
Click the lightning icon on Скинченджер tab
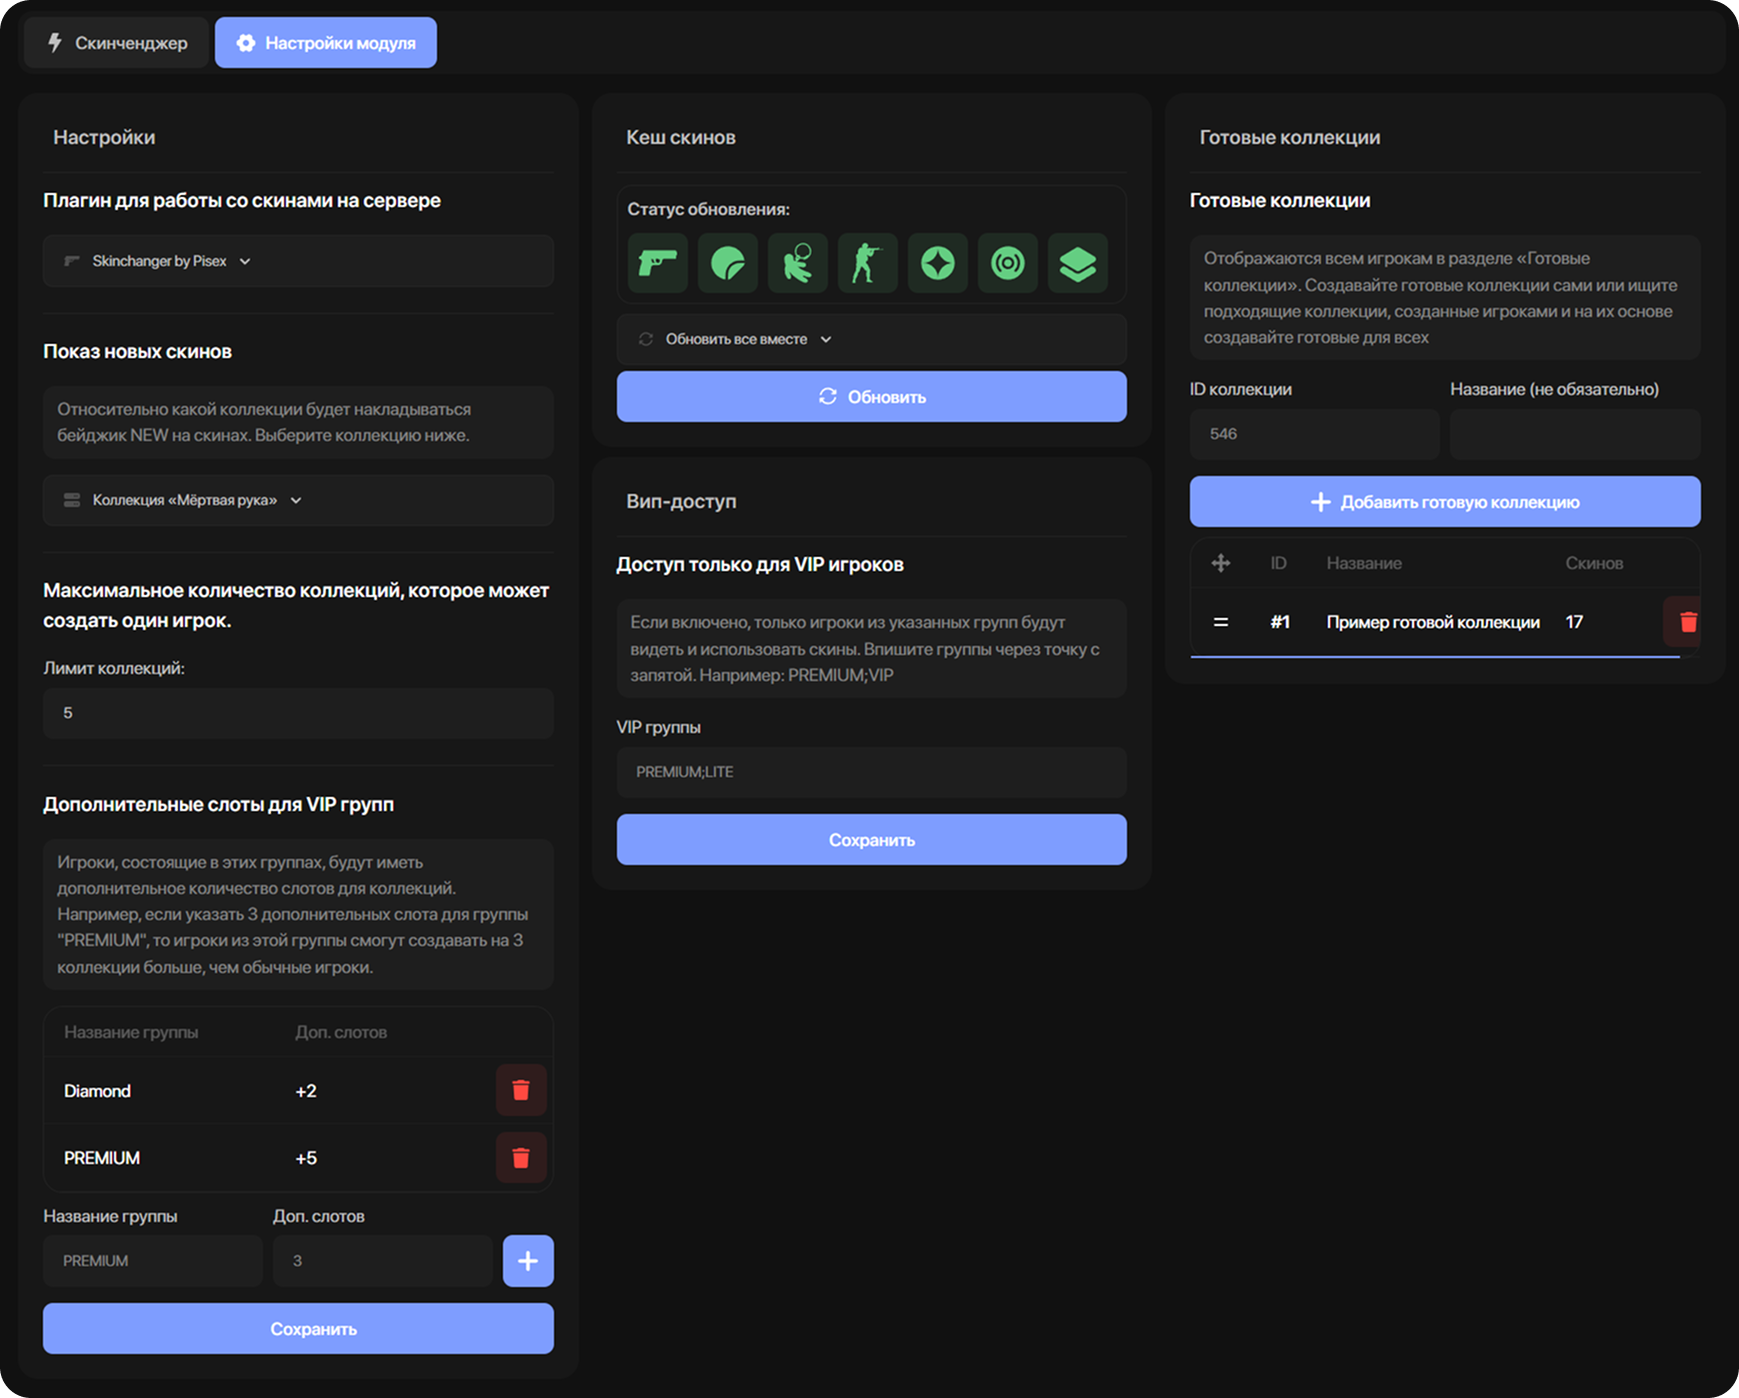point(55,42)
